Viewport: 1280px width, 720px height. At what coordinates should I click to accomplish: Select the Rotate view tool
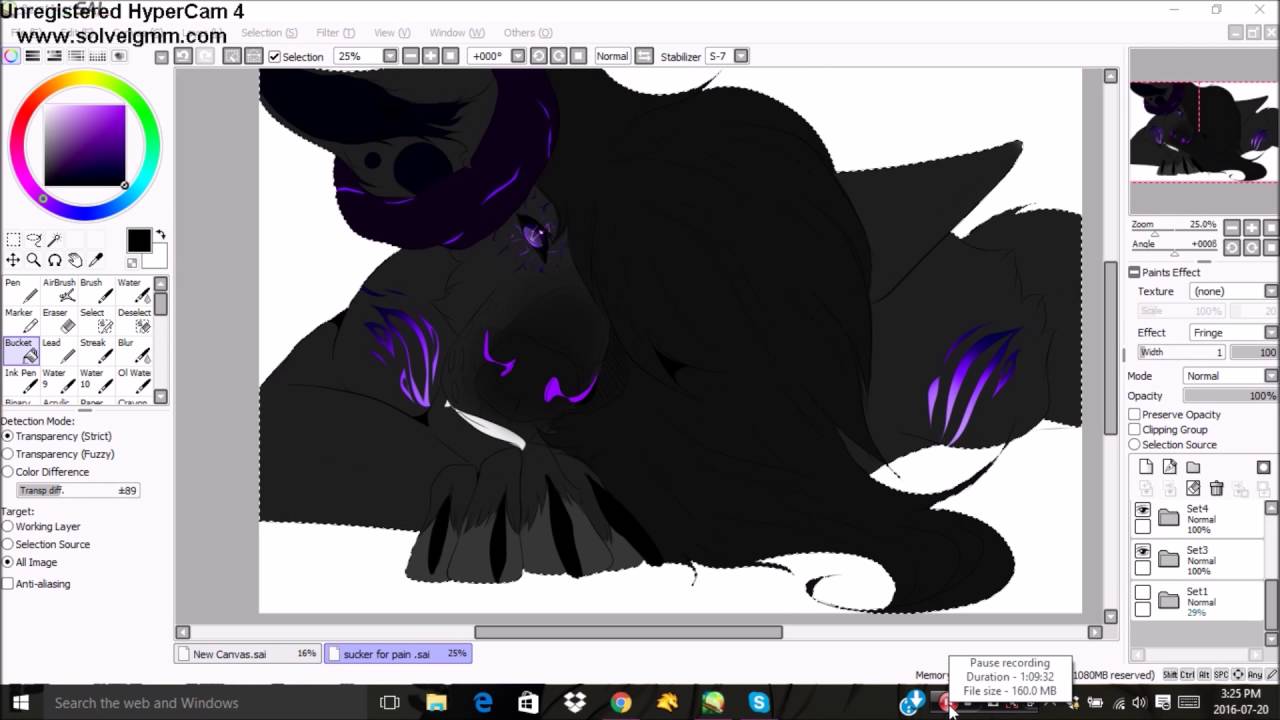coord(55,260)
